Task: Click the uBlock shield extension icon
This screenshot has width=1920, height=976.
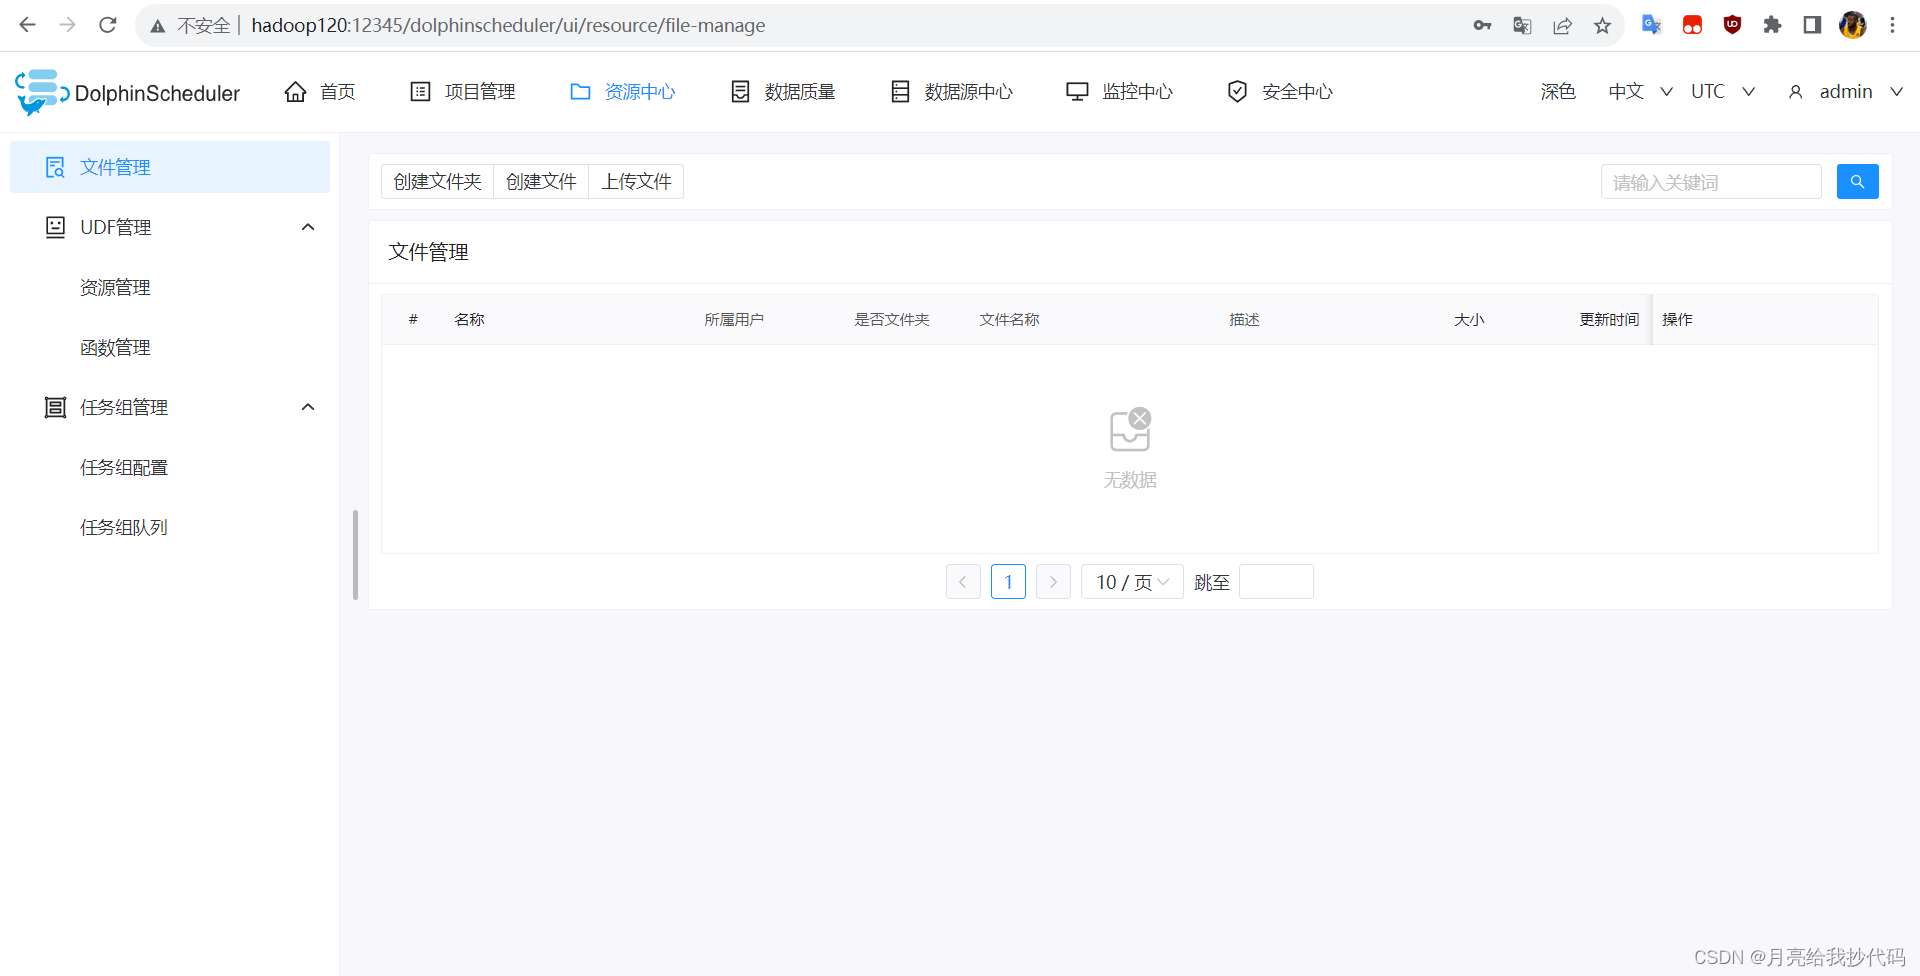Action: pos(1732,25)
